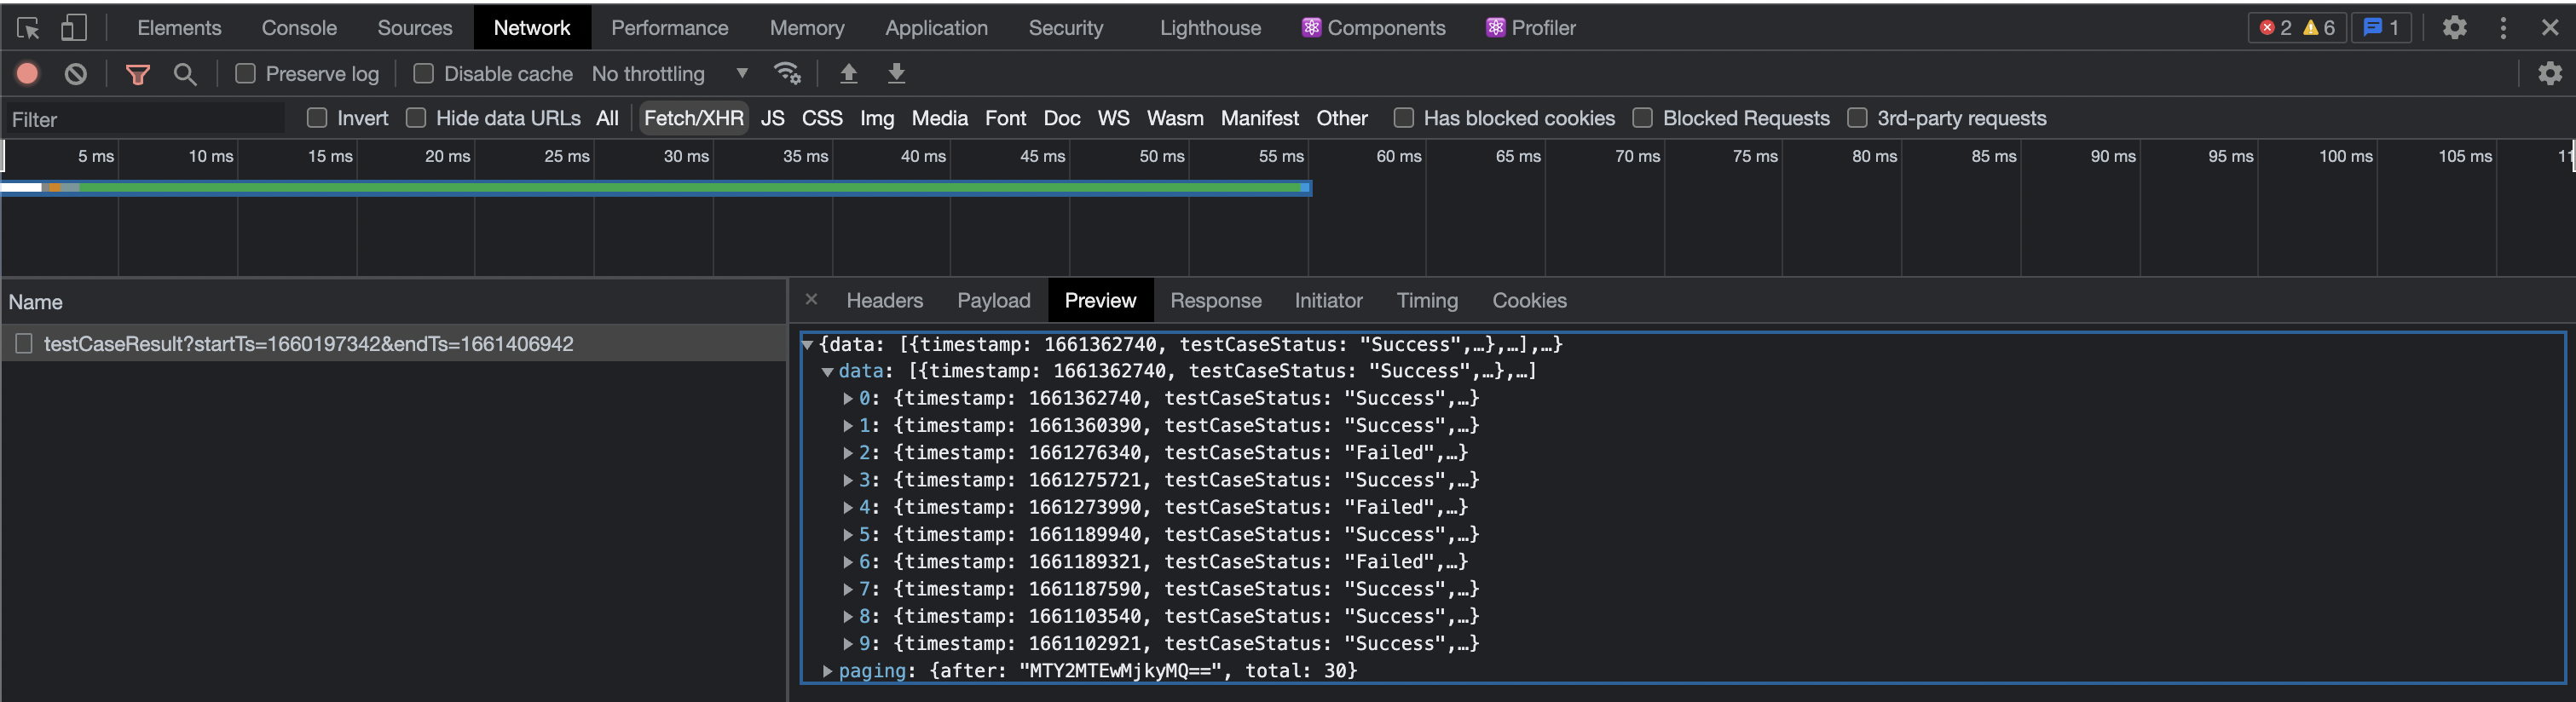Image resolution: width=2576 pixels, height=702 pixels.
Task: Check the Invert filter box
Action: (x=317, y=118)
